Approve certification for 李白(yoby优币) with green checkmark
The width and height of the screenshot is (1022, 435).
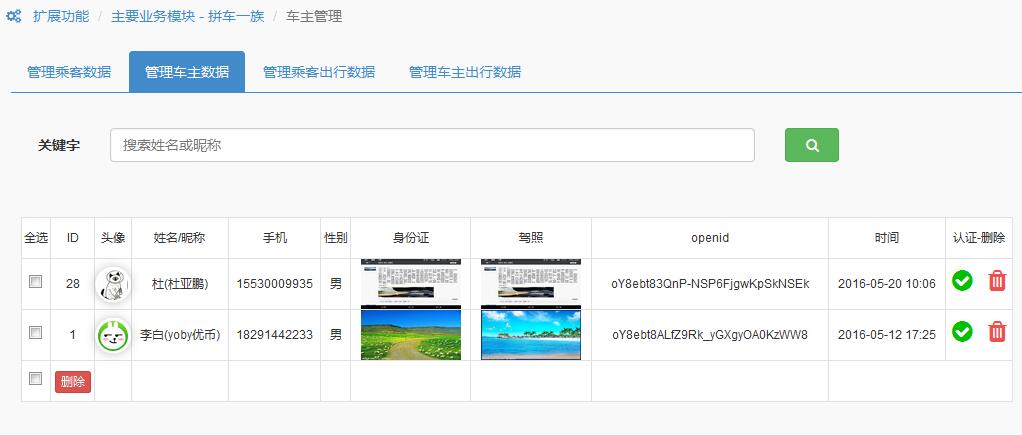click(962, 331)
